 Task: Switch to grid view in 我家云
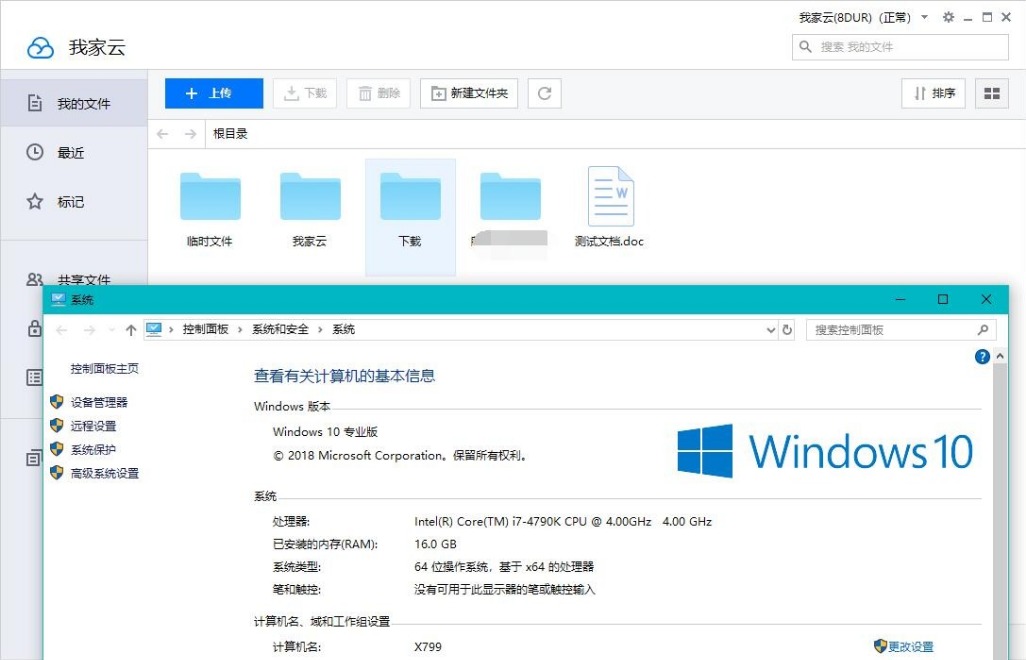(x=992, y=94)
